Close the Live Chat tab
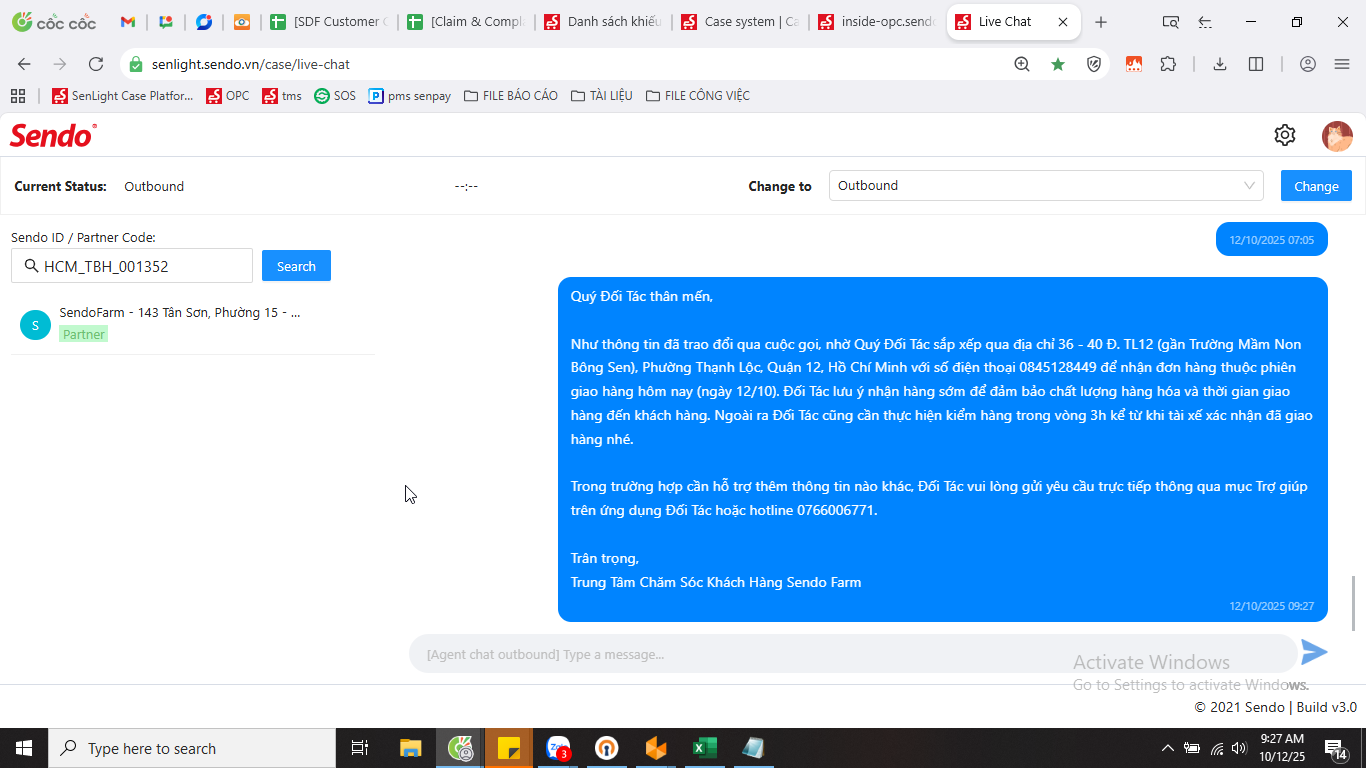Viewport: 1366px width, 768px height. [x=1063, y=22]
